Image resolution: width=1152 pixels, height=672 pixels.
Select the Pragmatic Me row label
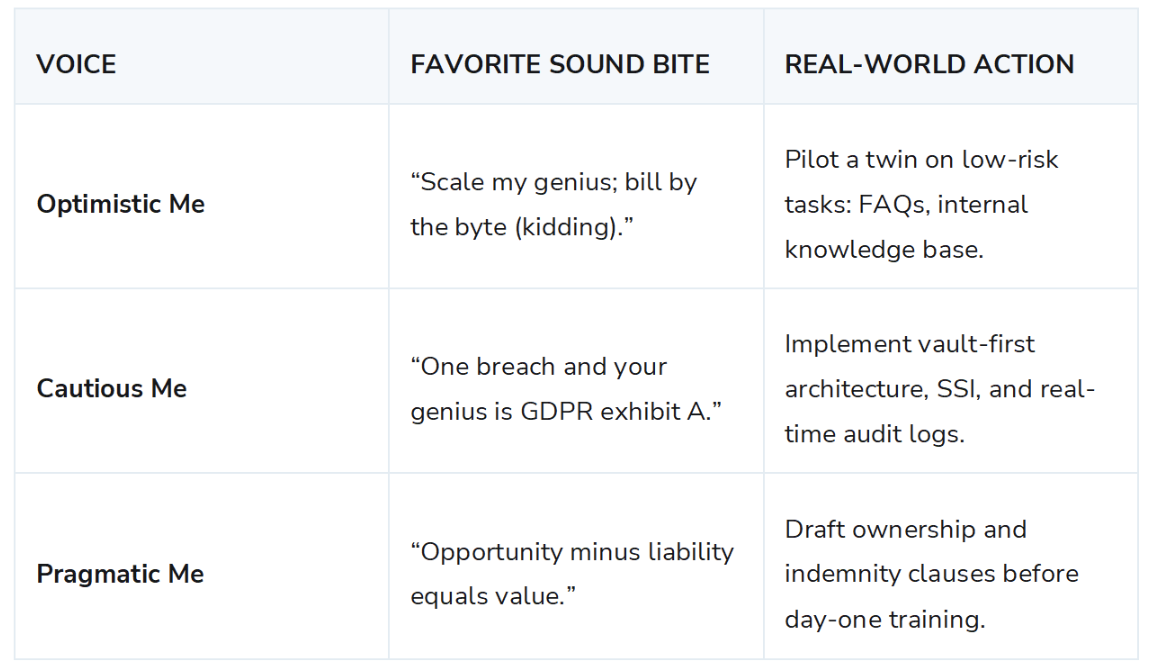pyautogui.click(x=120, y=574)
